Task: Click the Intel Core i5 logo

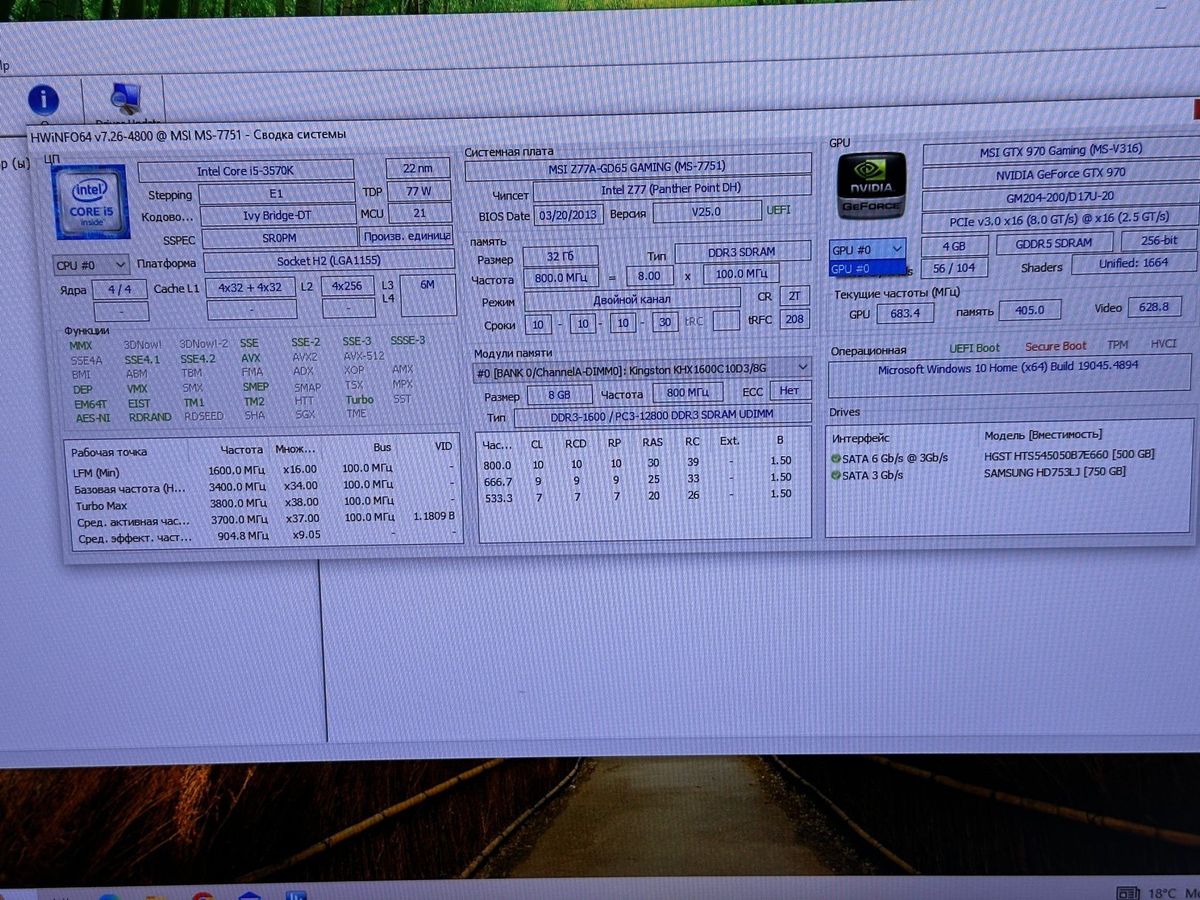Action: [x=90, y=202]
